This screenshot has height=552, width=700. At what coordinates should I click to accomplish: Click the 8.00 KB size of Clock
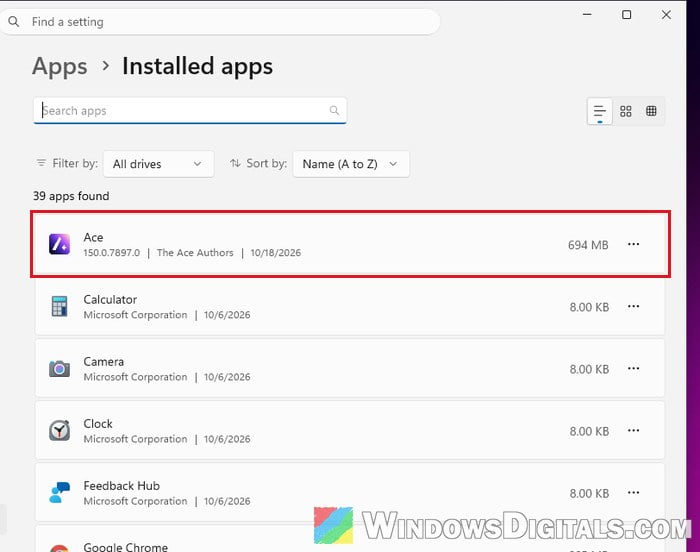click(589, 431)
